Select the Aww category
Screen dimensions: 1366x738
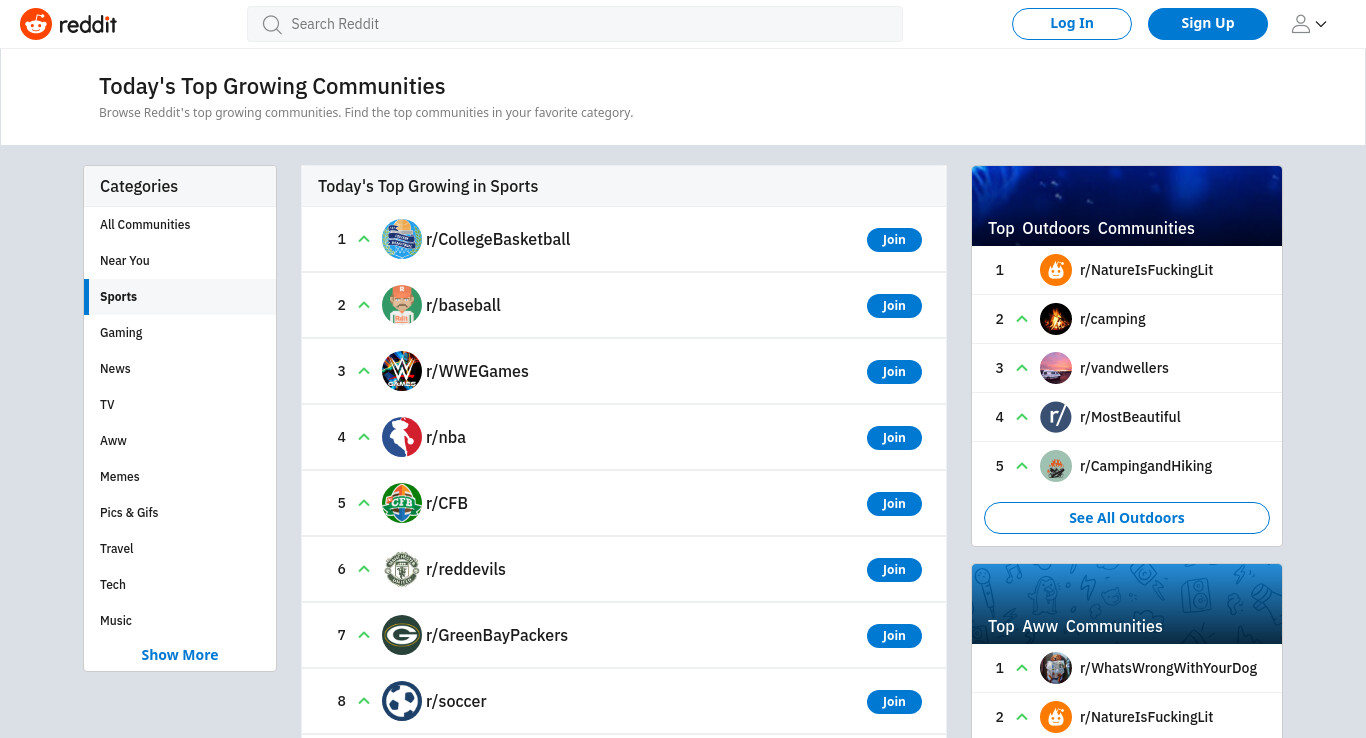[x=180, y=441]
